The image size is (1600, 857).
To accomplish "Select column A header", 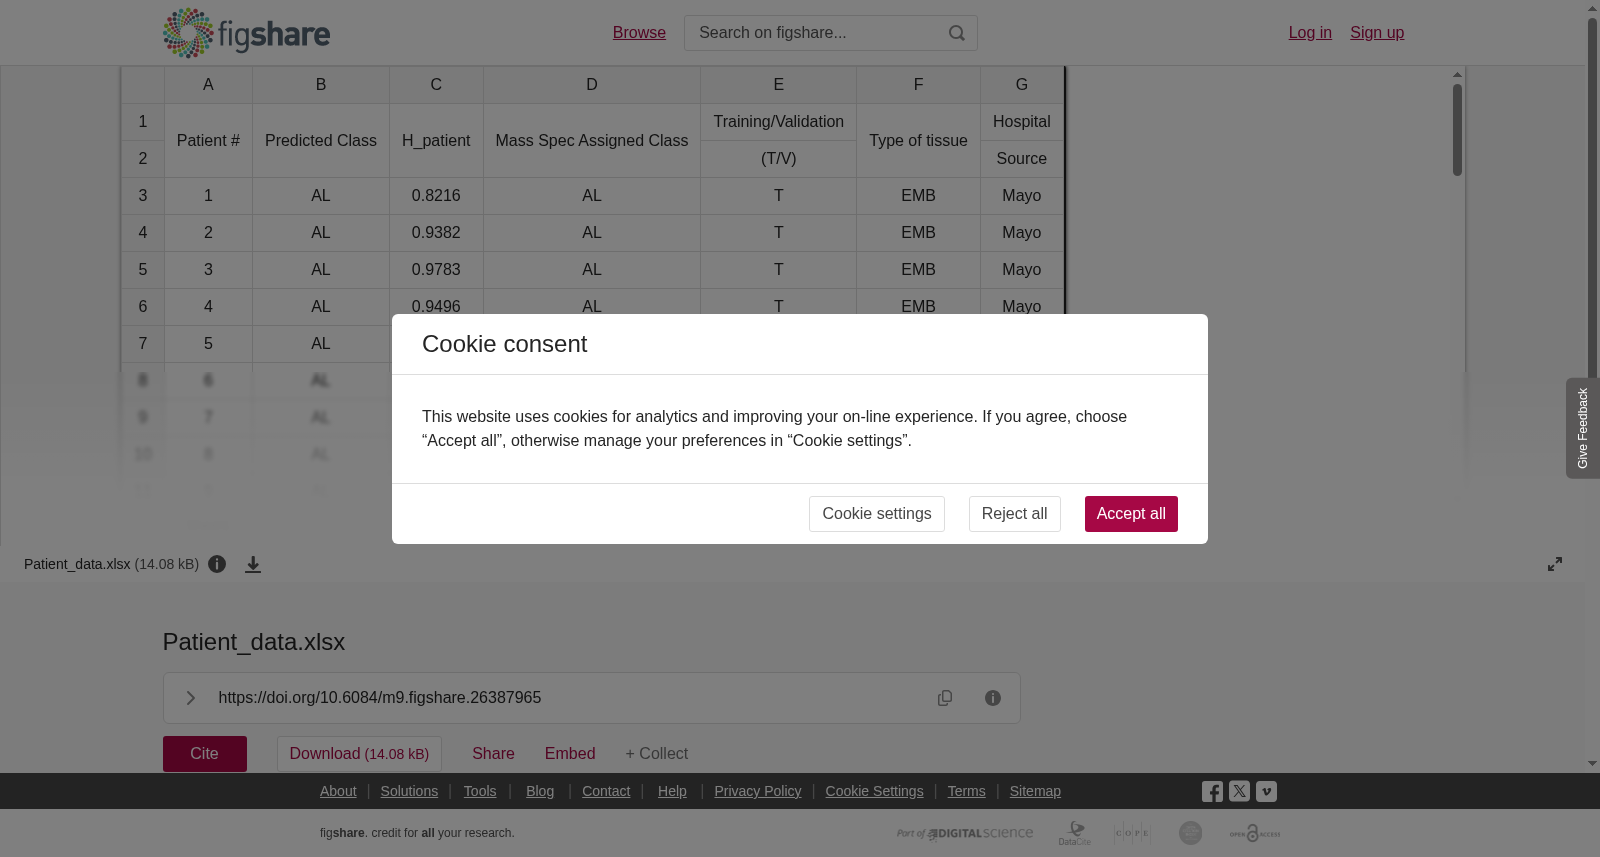I will pyautogui.click(x=208, y=85).
